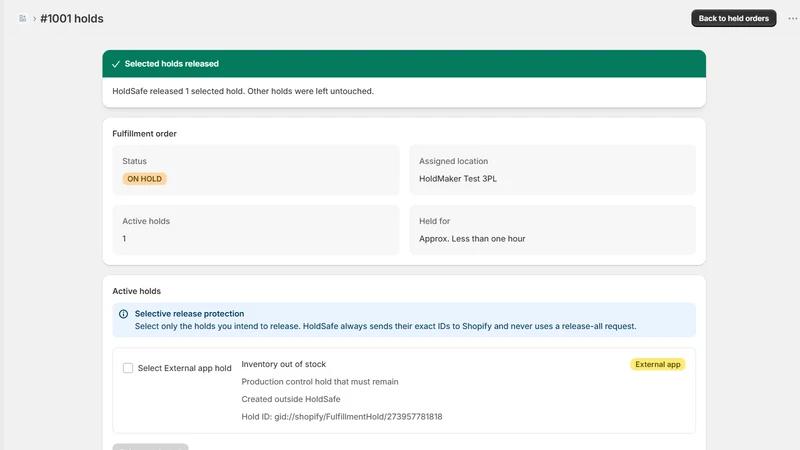Click the info icon in Selective release protection

click(x=123, y=314)
